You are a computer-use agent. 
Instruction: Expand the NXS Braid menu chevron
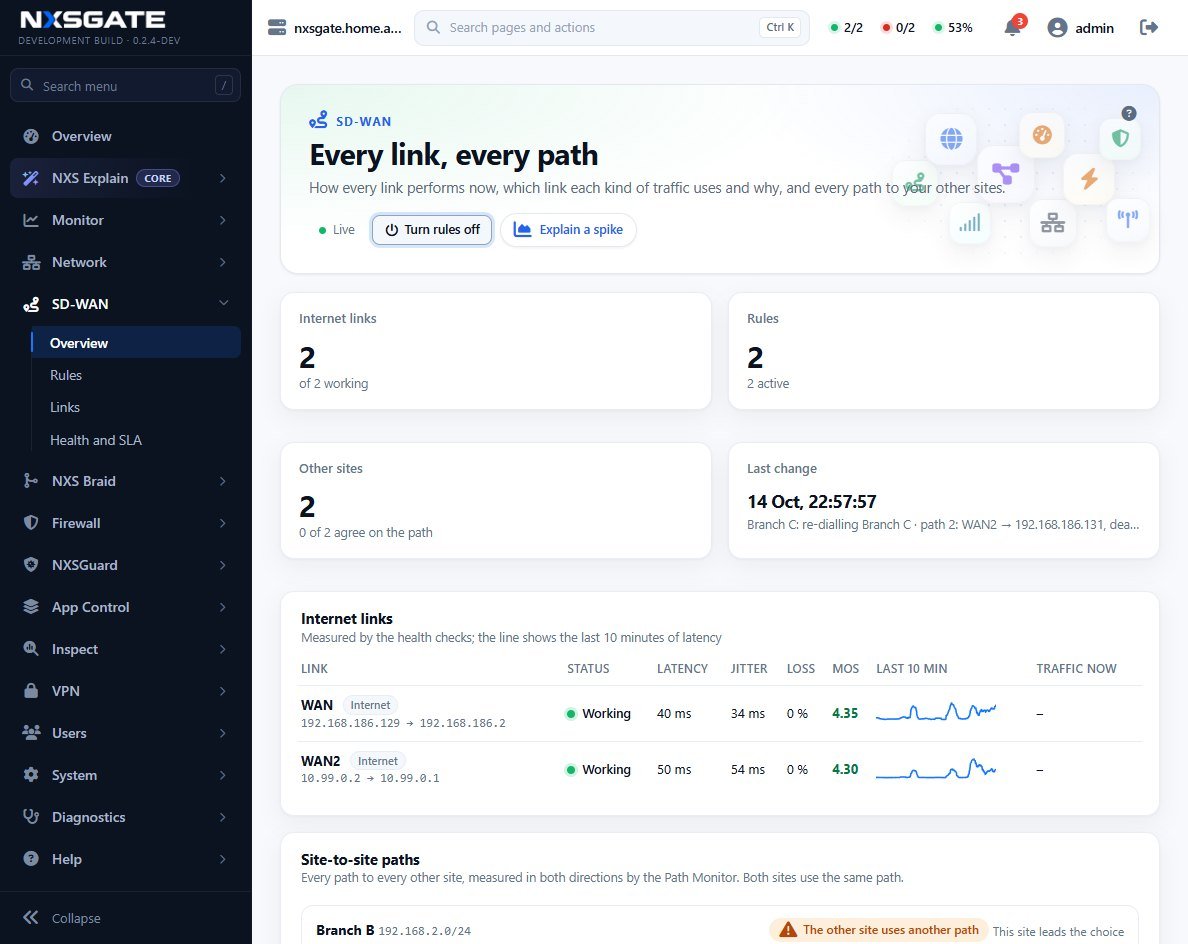point(223,481)
